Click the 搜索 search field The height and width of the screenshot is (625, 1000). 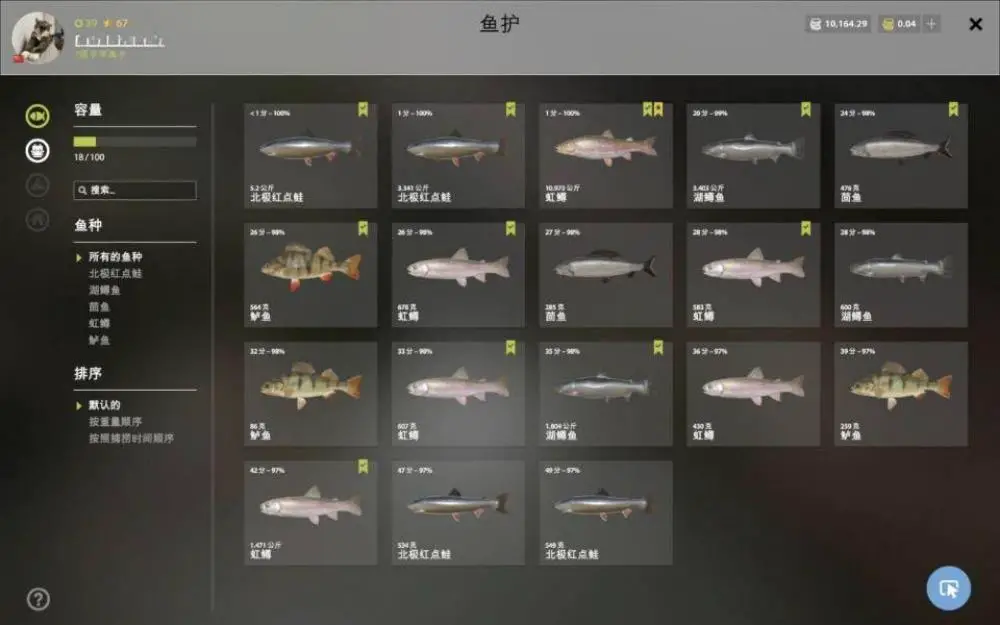[135, 190]
